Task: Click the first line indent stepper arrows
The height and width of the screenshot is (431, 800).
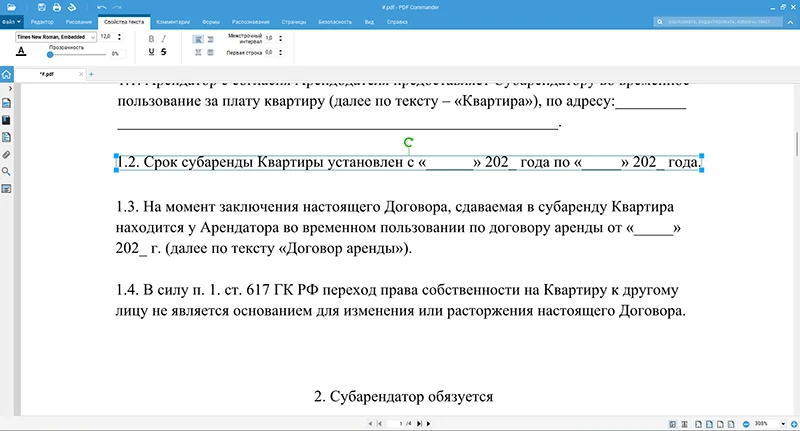Action: pos(281,52)
